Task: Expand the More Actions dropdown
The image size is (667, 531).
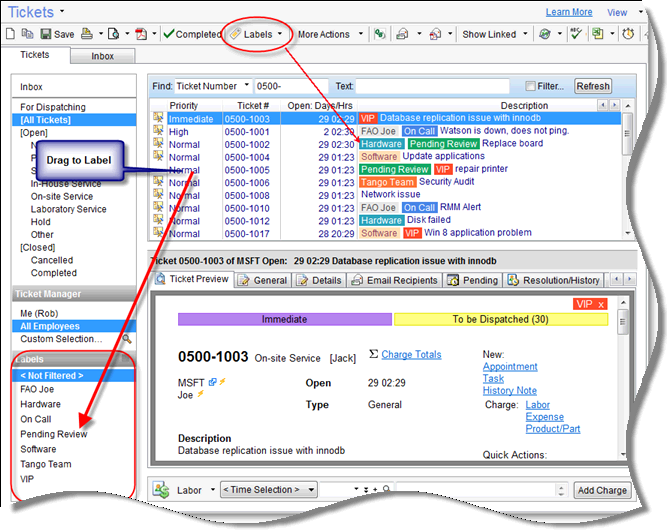Action: [329, 34]
